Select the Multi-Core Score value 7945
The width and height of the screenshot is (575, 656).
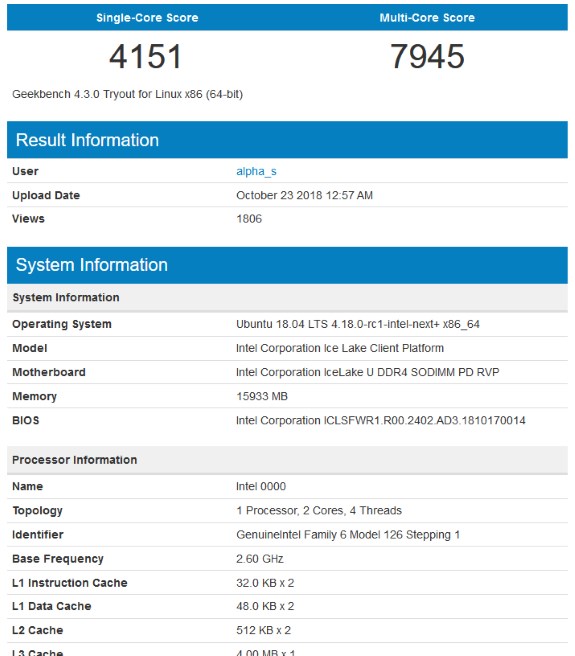click(x=427, y=56)
